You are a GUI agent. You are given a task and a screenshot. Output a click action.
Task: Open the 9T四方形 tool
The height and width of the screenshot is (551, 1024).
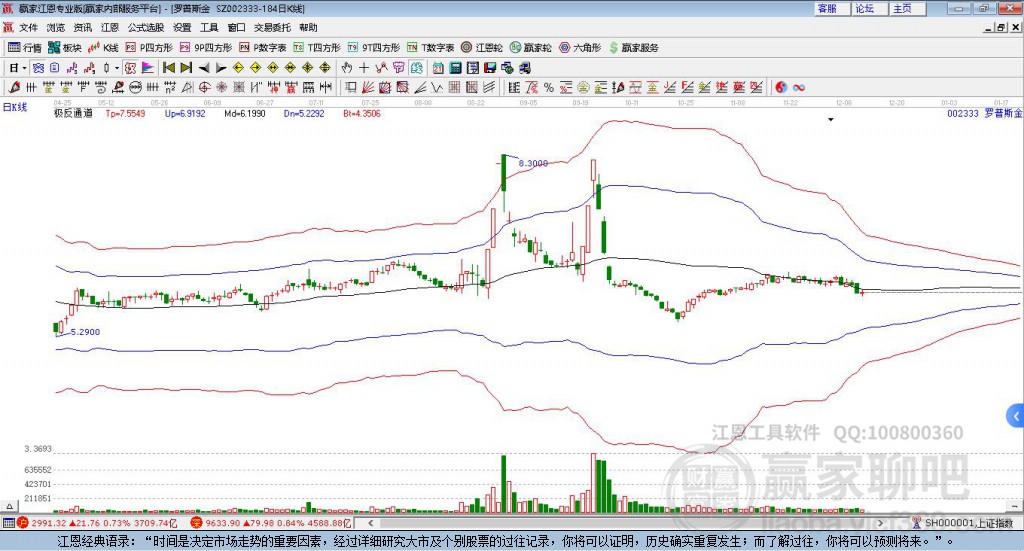coord(374,48)
